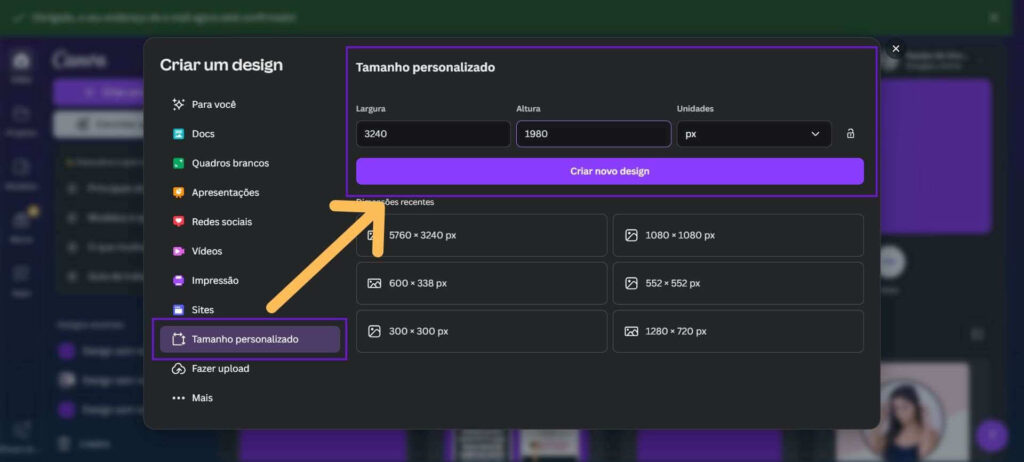Close the Criar um design dialog

[x=895, y=49]
